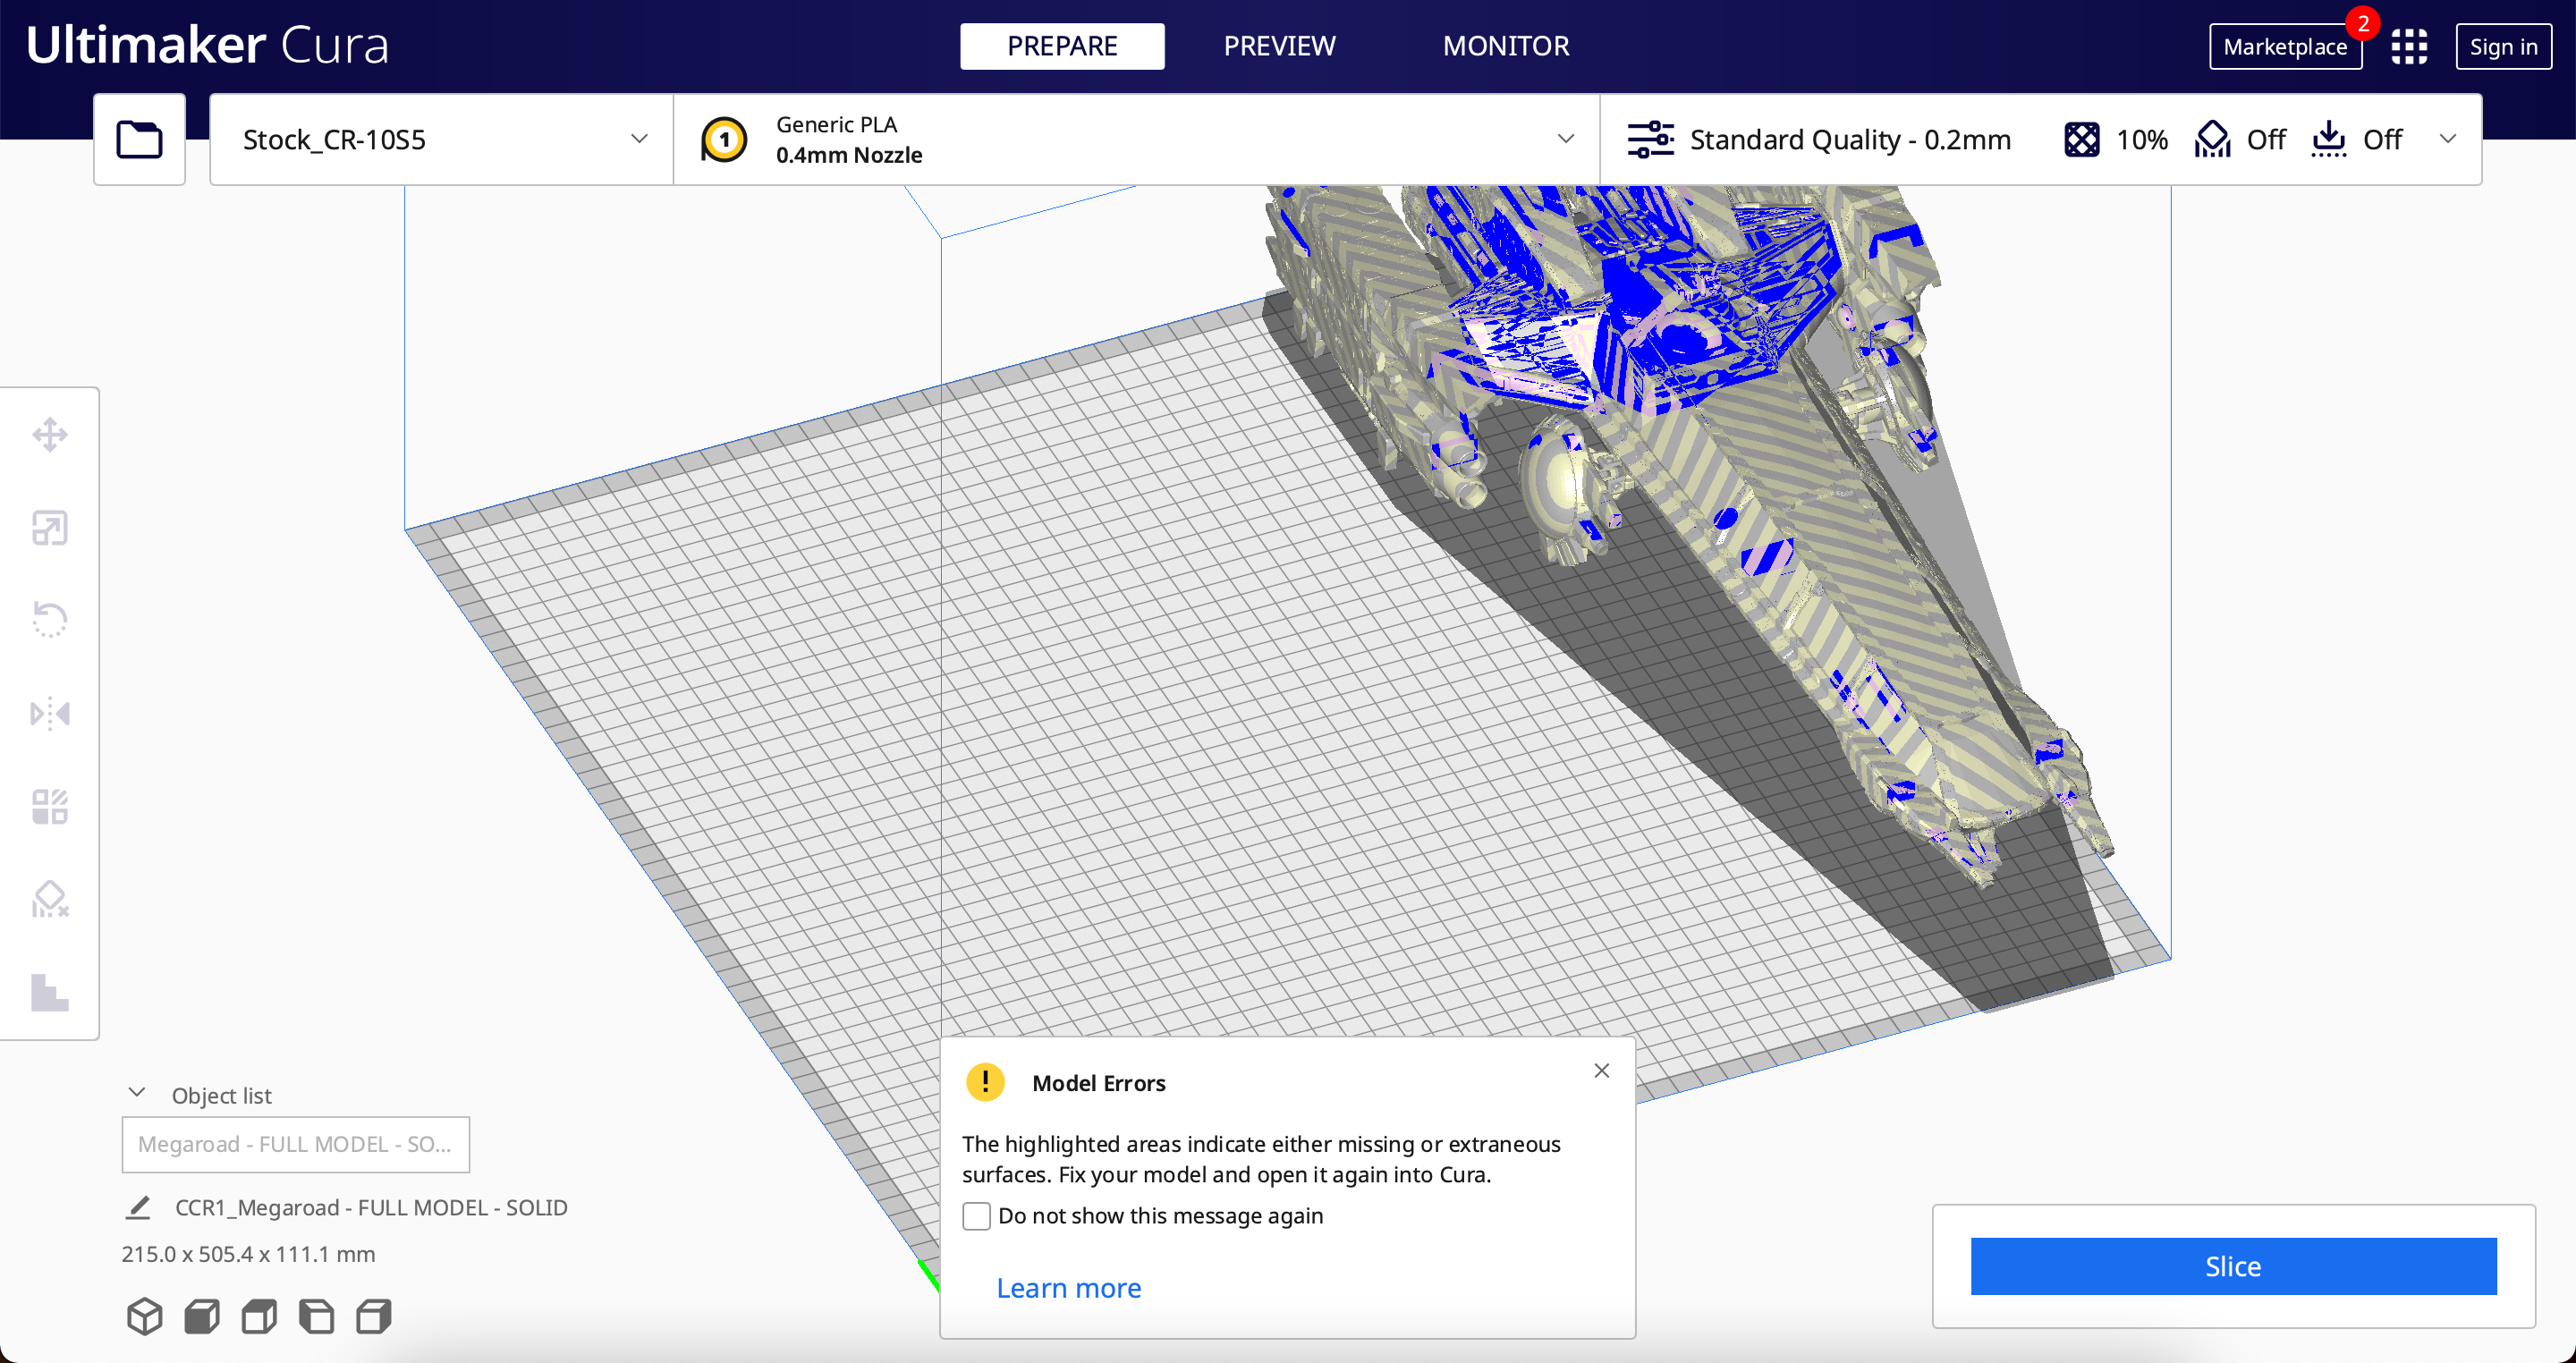Switch to top view cube icon
This screenshot has height=1363, width=2576.
(x=259, y=1316)
